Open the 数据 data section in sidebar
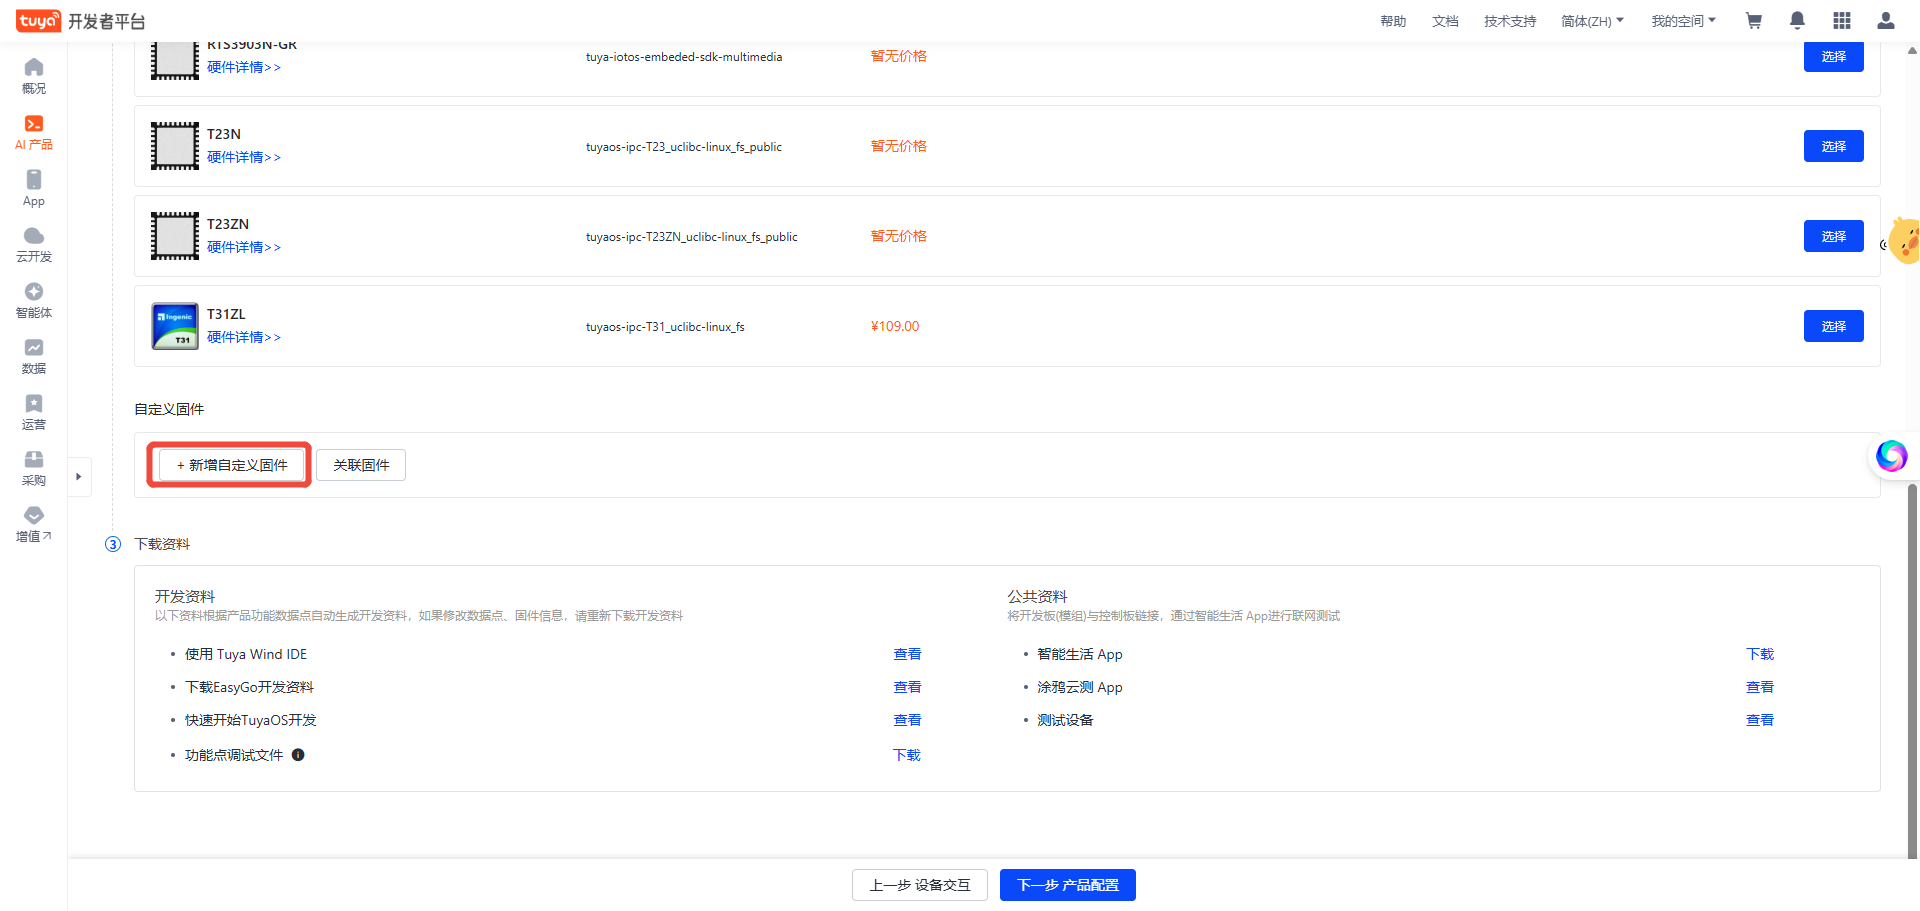 34,356
